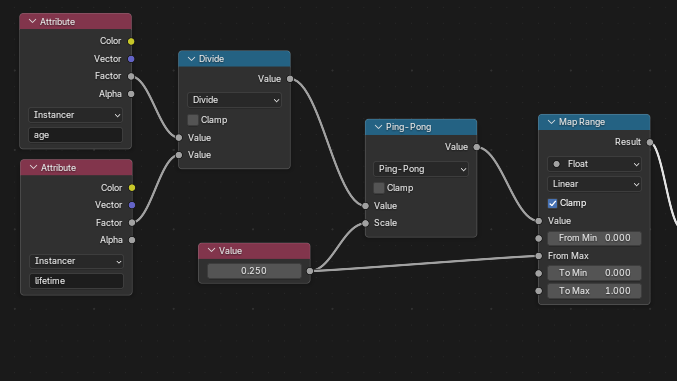Select the lifetime Attribute node header
Screen dimensions: 677x381
[x=76, y=167]
